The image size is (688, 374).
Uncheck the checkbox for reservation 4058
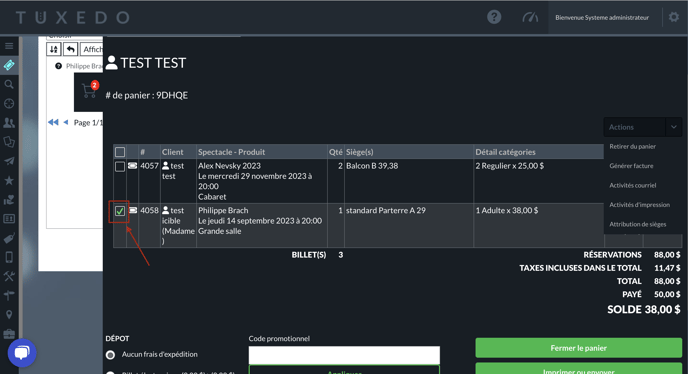pyautogui.click(x=119, y=211)
